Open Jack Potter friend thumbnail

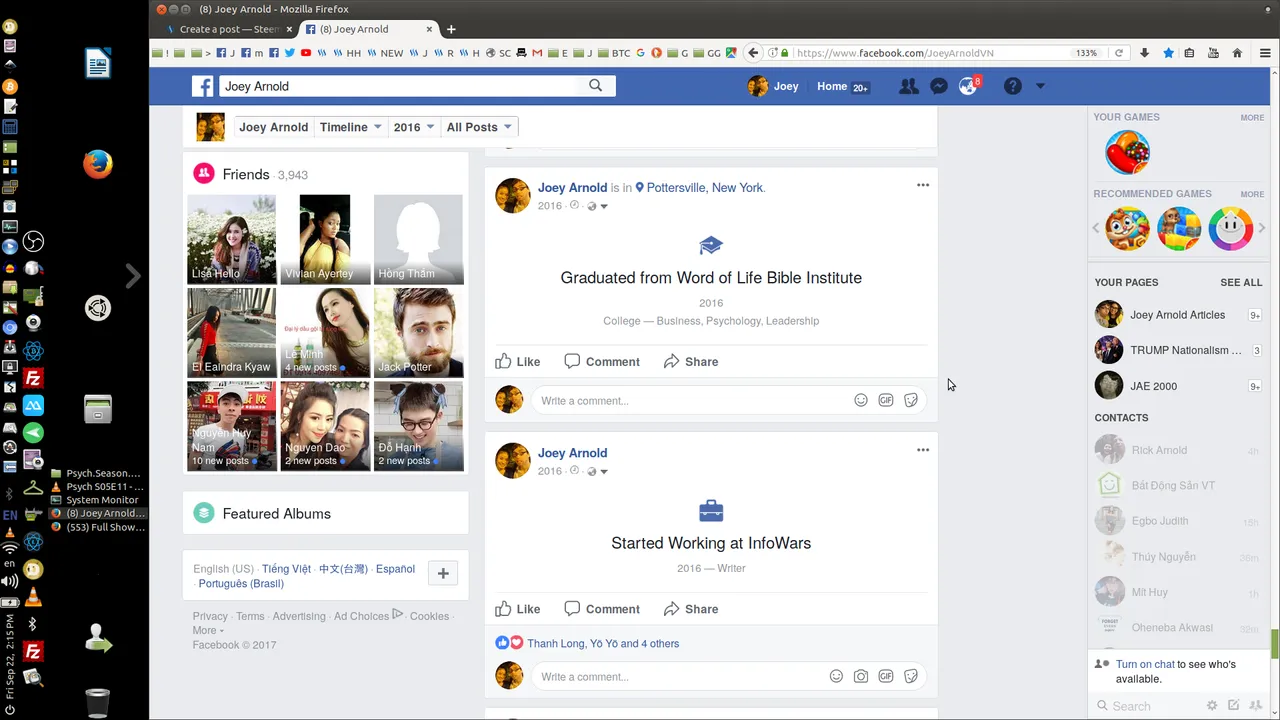tap(418, 333)
